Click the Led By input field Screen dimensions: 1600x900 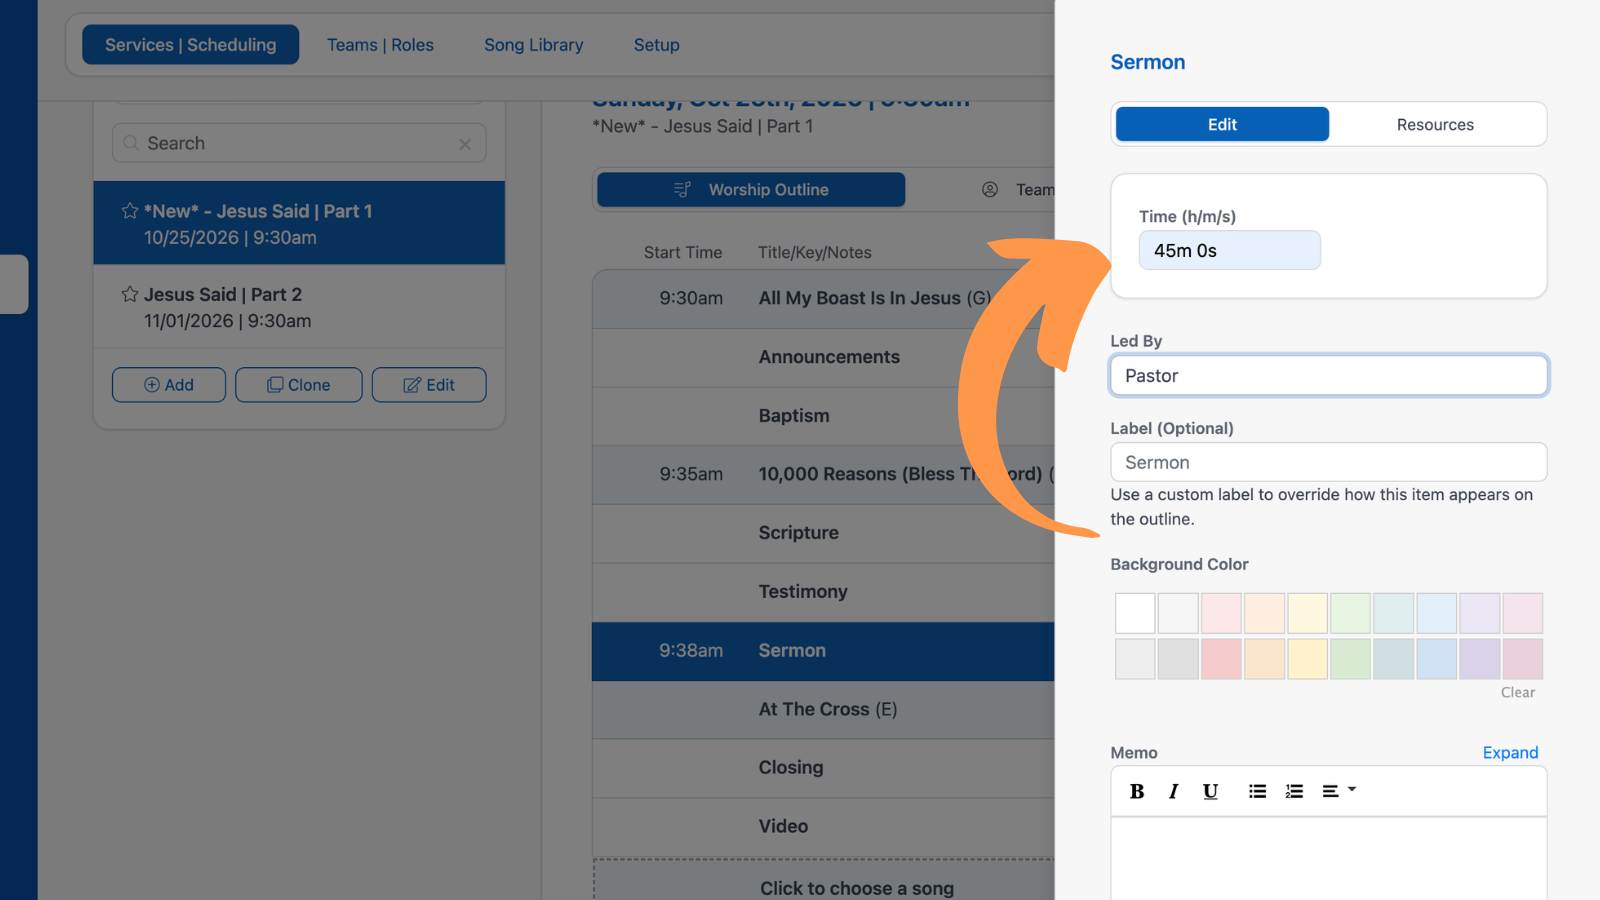click(1329, 376)
